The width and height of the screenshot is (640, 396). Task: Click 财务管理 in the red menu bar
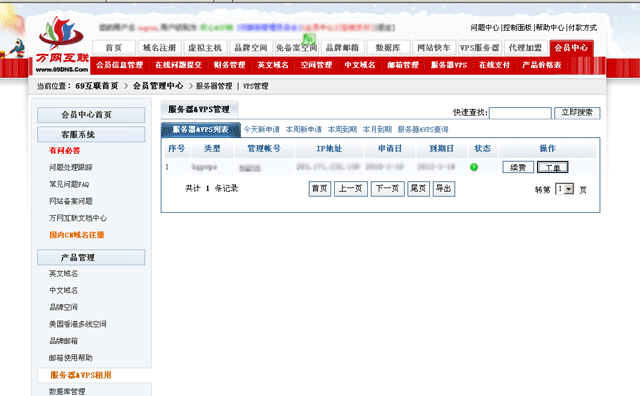tap(229, 65)
